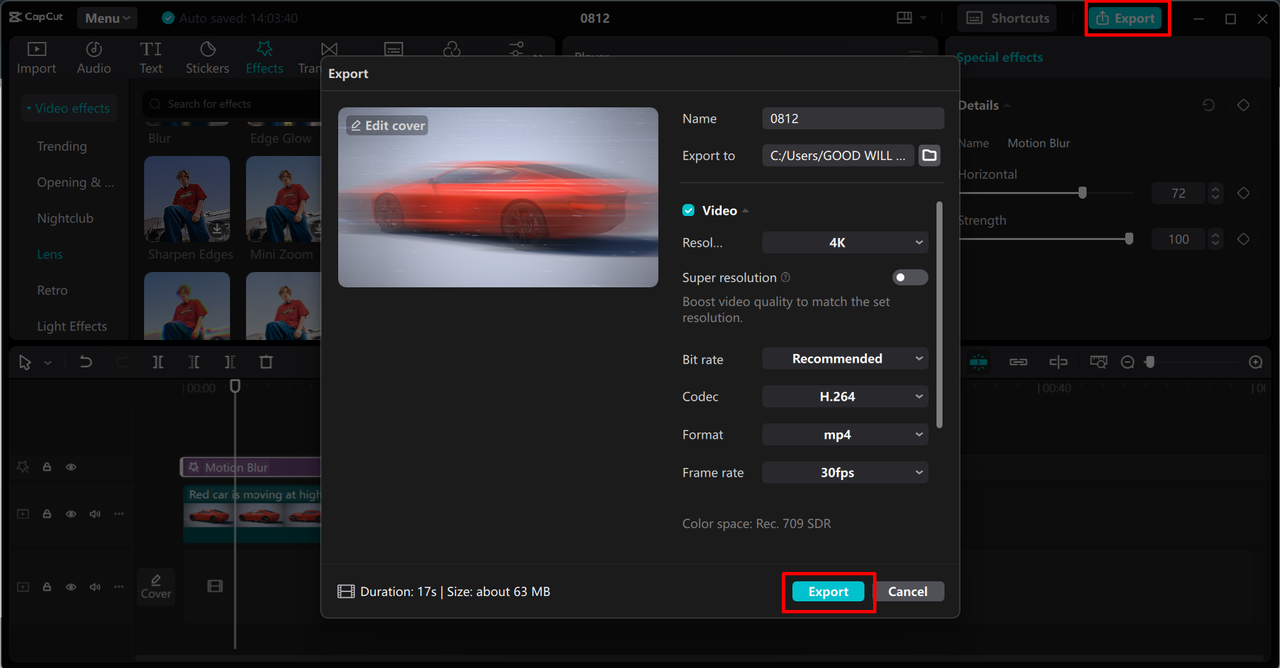Open the Import tab
This screenshot has width=1280, height=668.
click(36, 58)
